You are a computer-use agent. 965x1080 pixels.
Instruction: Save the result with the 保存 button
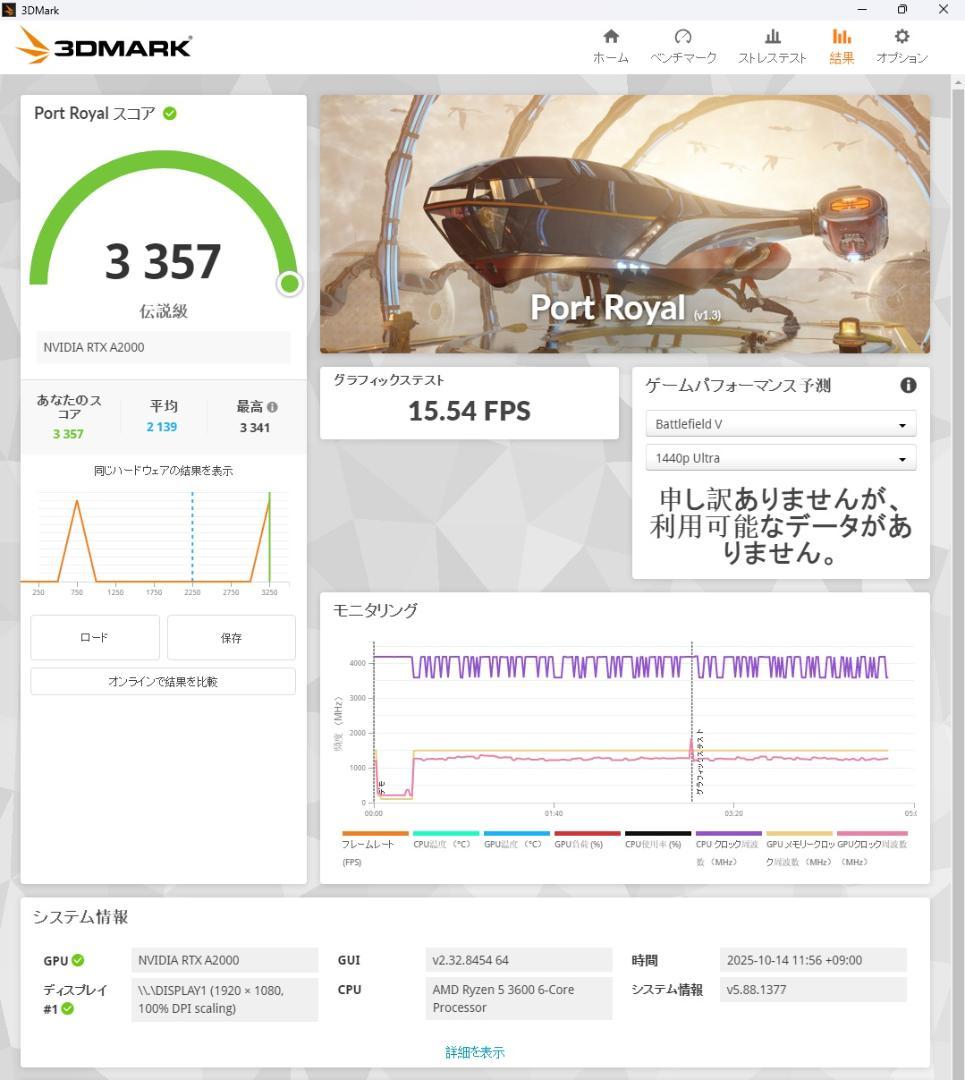[x=231, y=637]
